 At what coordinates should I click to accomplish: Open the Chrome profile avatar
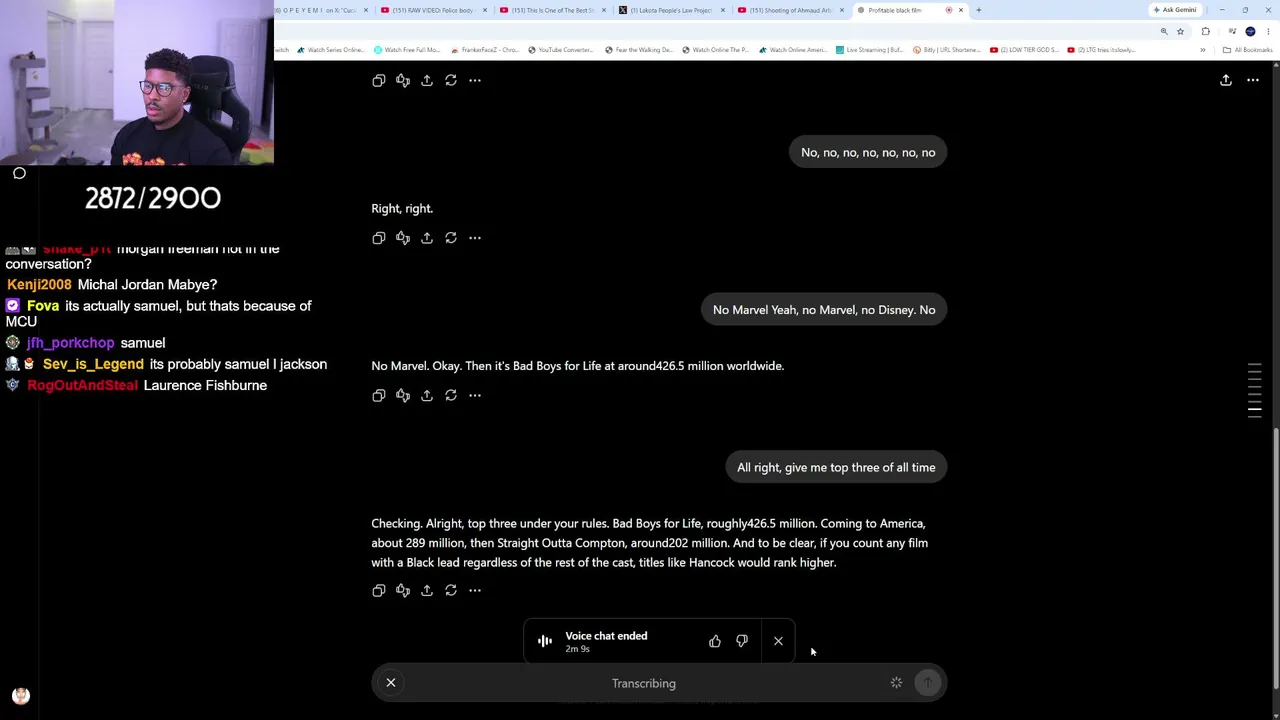pyautogui.click(x=1250, y=31)
